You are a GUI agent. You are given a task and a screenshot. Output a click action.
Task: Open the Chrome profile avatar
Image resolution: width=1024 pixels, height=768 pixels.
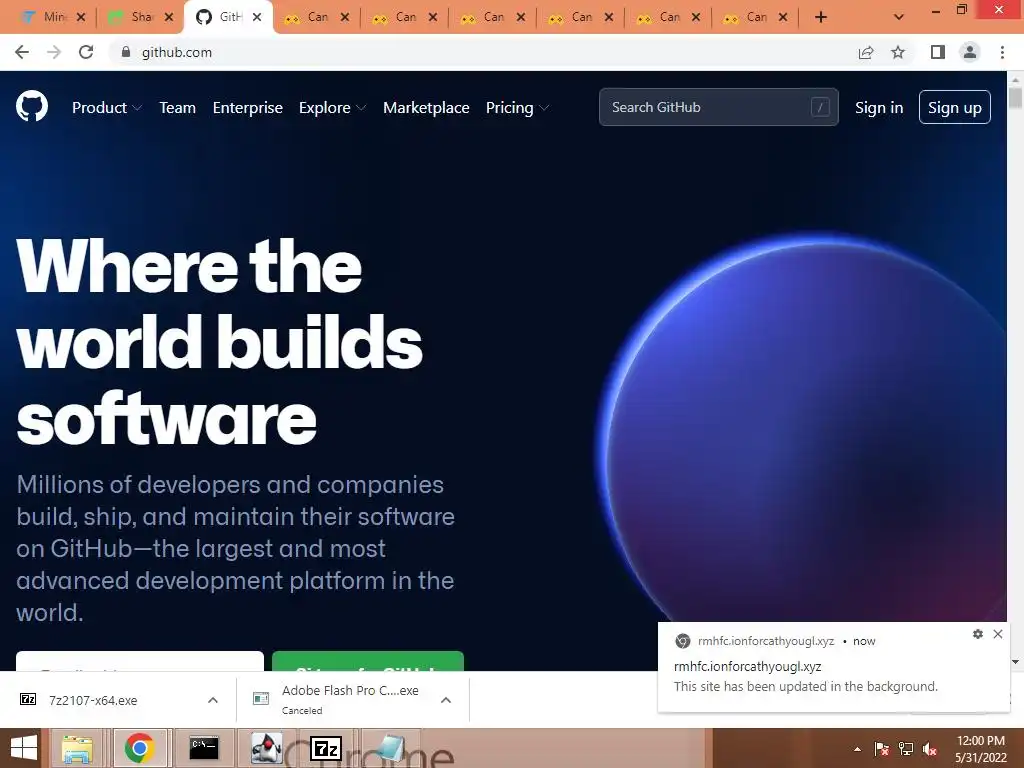click(970, 52)
